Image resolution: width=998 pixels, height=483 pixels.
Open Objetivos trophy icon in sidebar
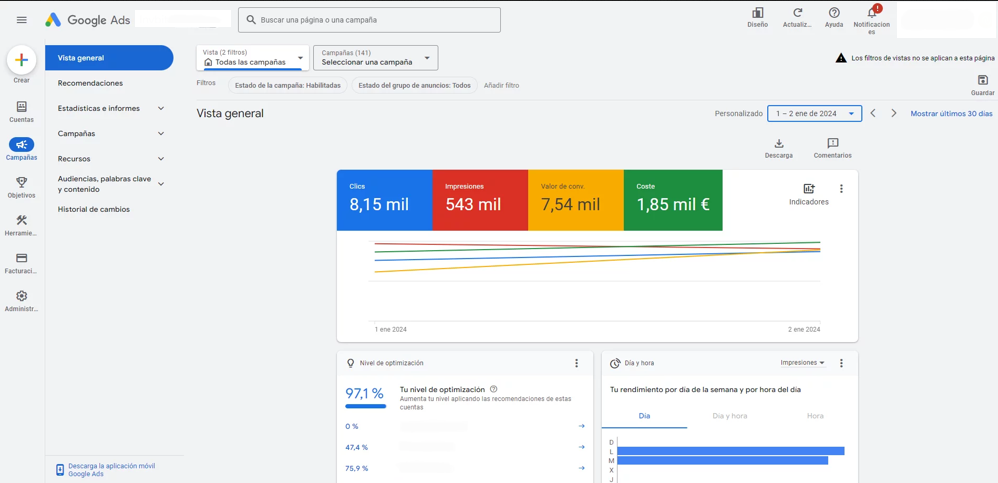click(21, 183)
